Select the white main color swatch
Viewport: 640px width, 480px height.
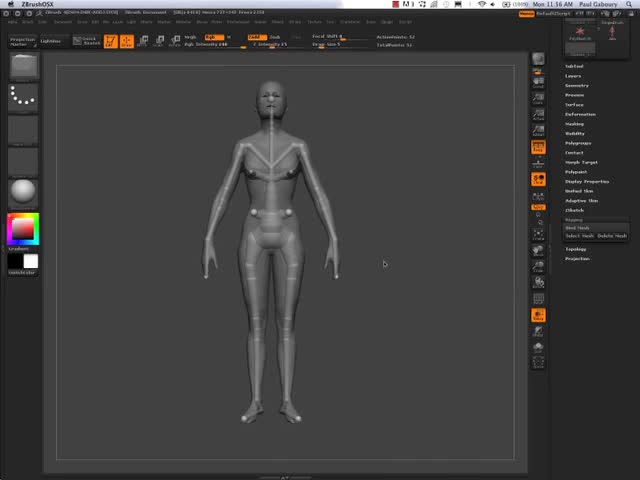pyautogui.click(x=31, y=261)
